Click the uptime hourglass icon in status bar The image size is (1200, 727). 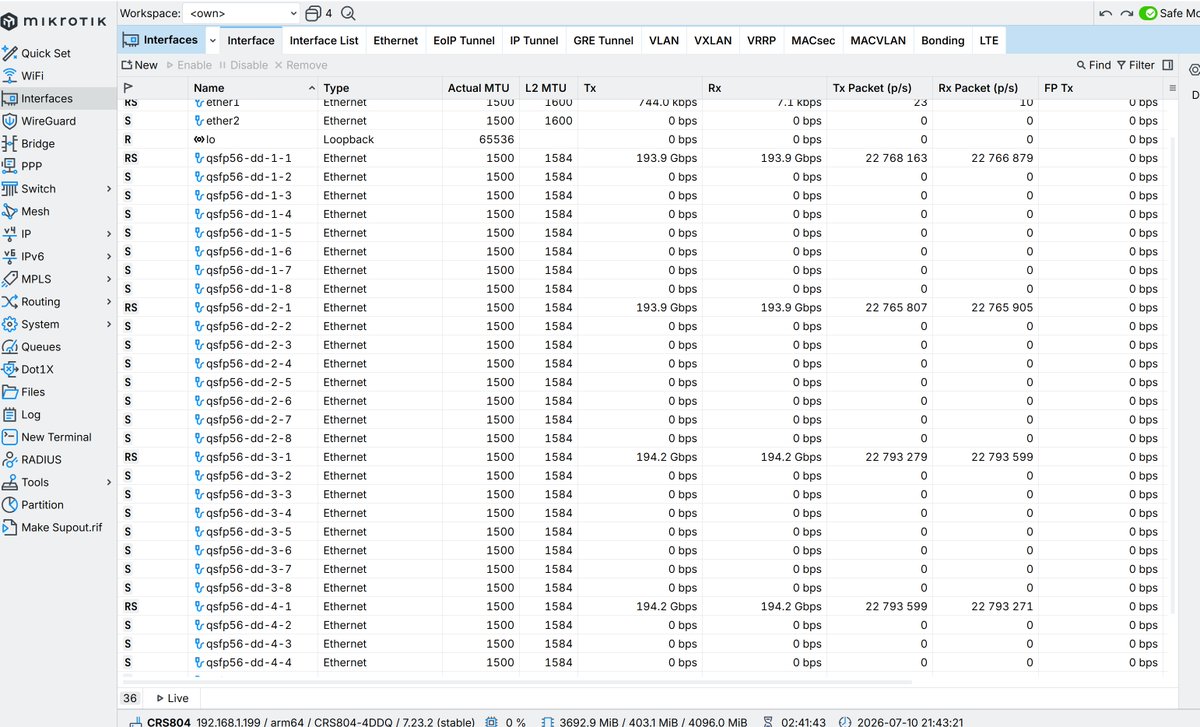tap(768, 721)
